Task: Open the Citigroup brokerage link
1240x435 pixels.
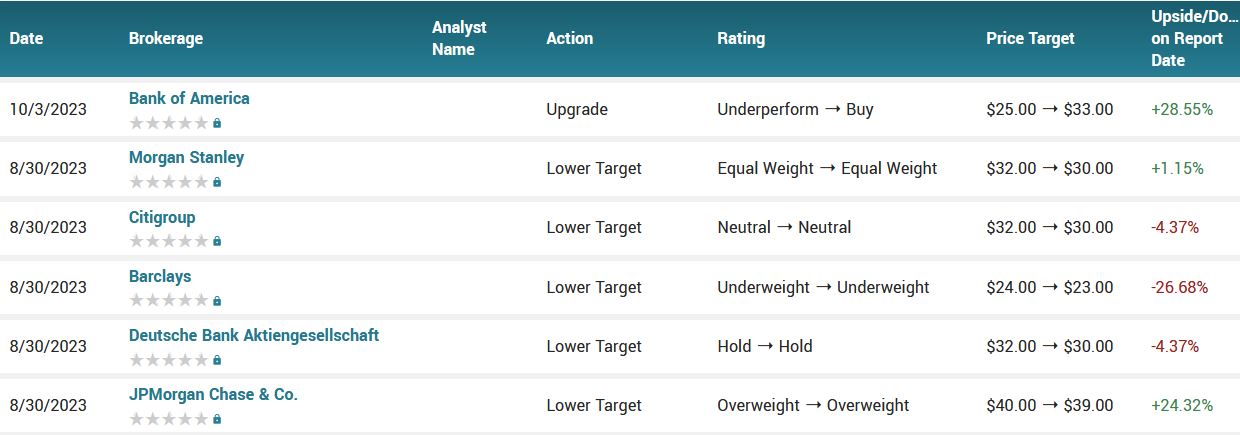Action: click(162, 217)
